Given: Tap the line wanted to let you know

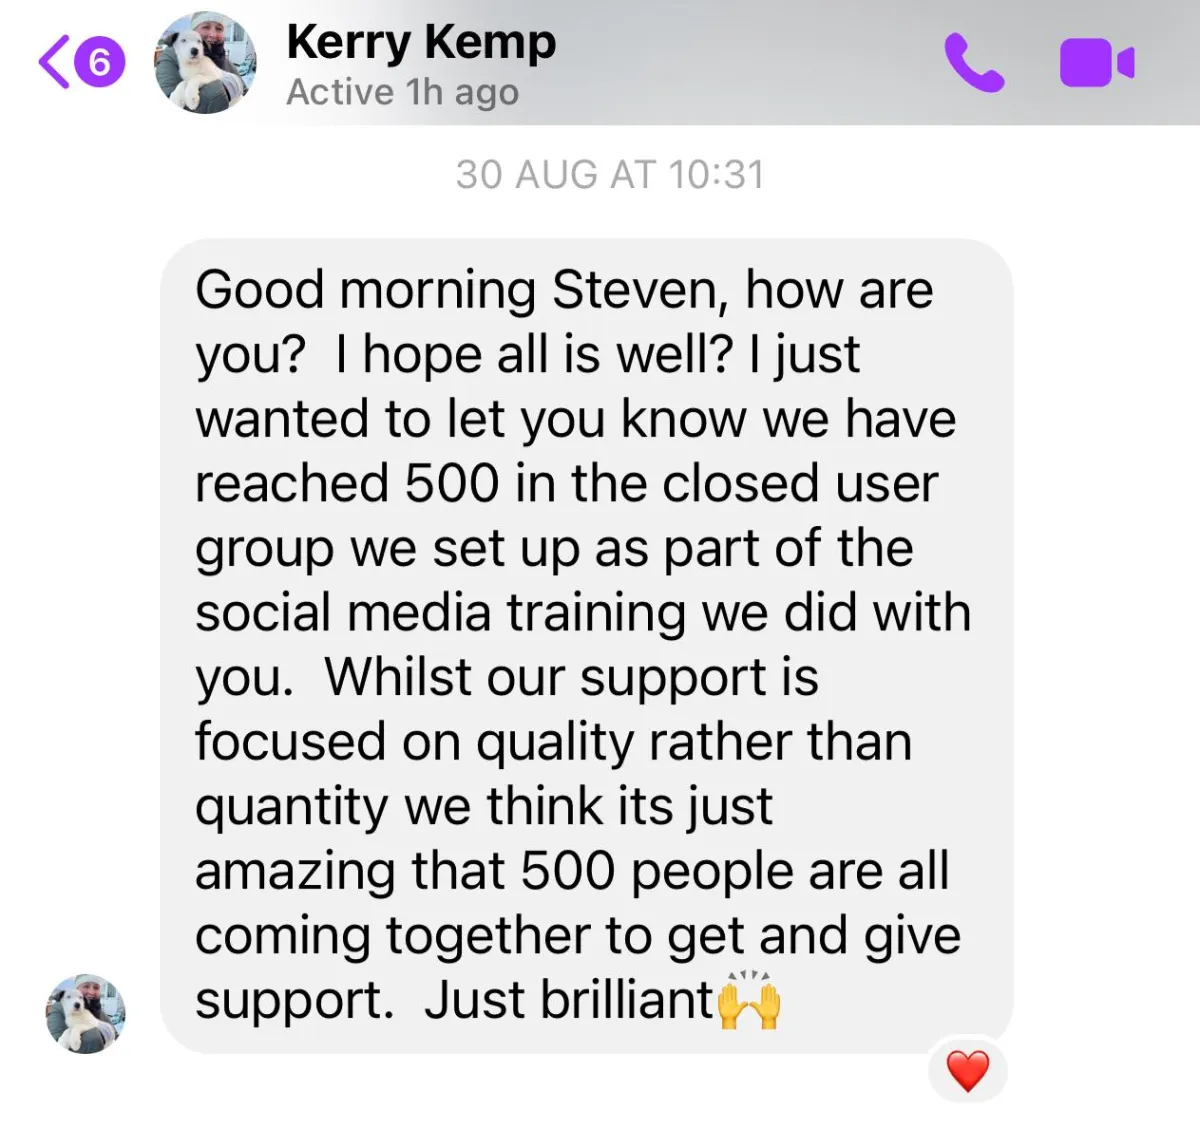Looking at the screenshot, I should tap(575, 419).
